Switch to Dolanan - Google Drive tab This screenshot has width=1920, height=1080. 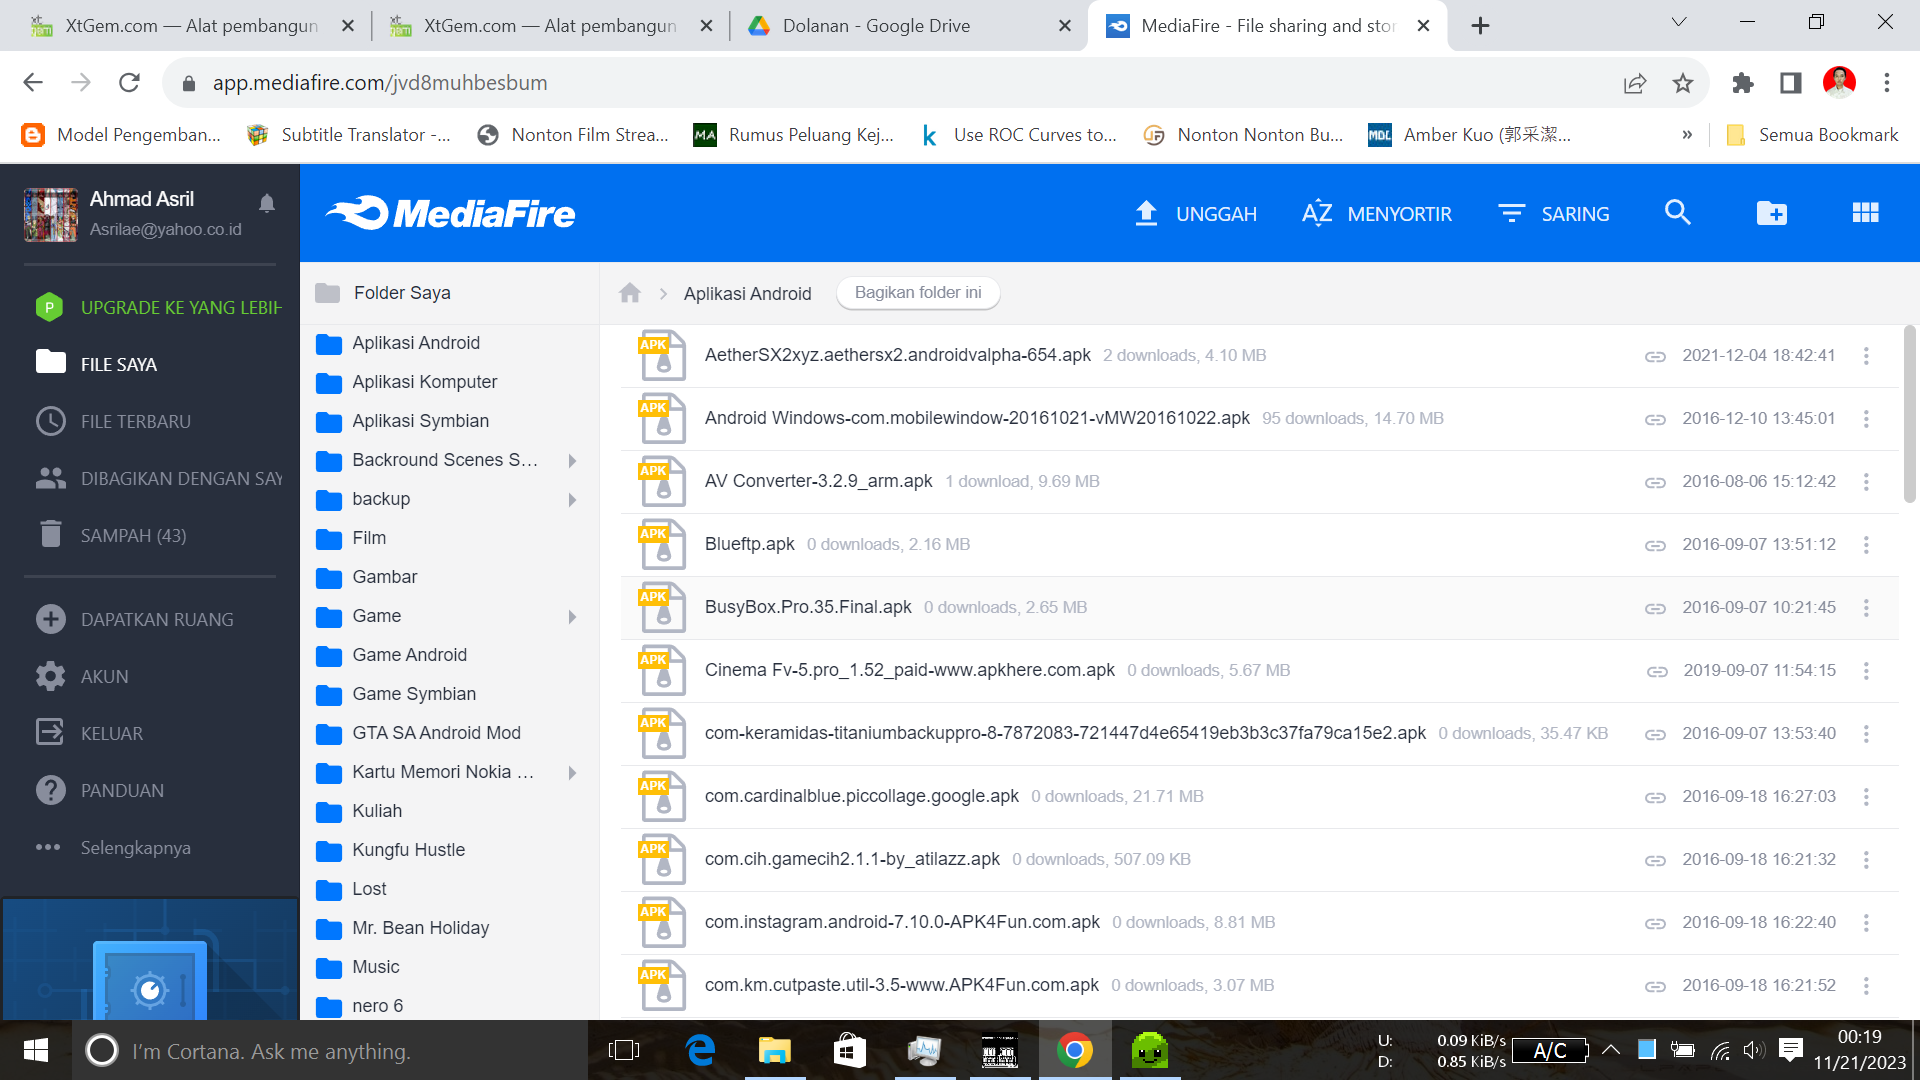(876, 26)
